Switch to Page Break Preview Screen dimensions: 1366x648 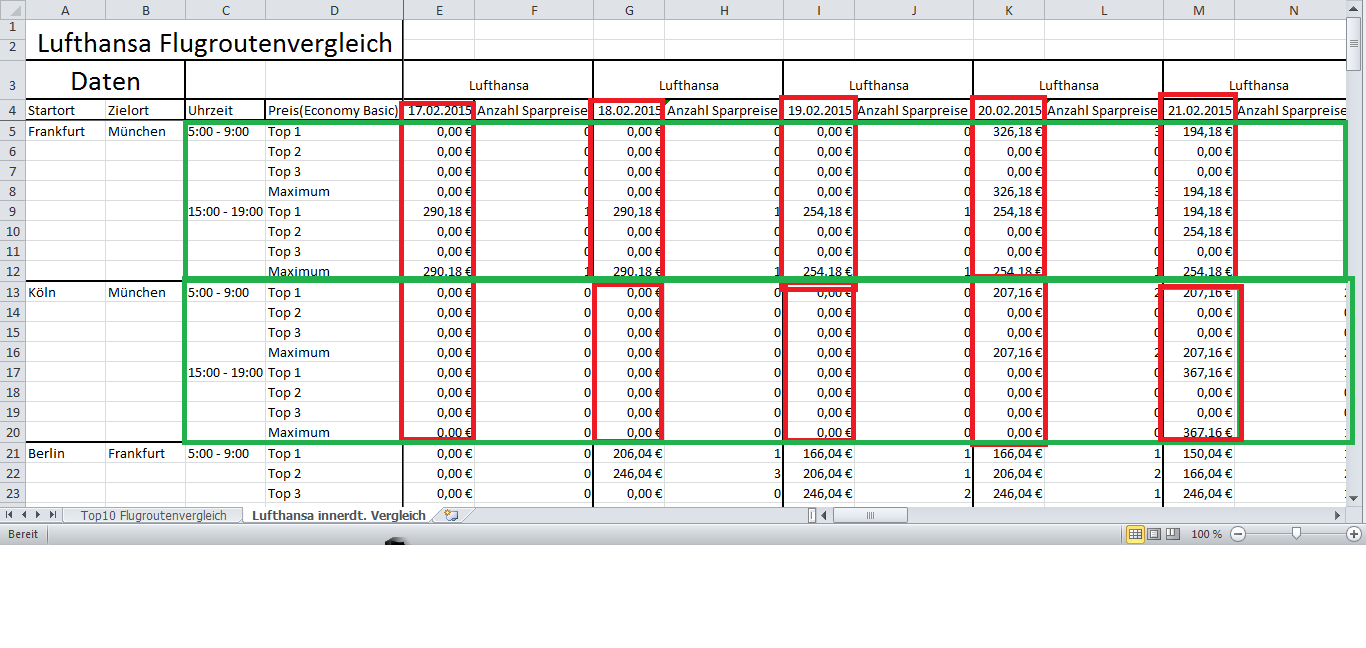[1173, 534]
